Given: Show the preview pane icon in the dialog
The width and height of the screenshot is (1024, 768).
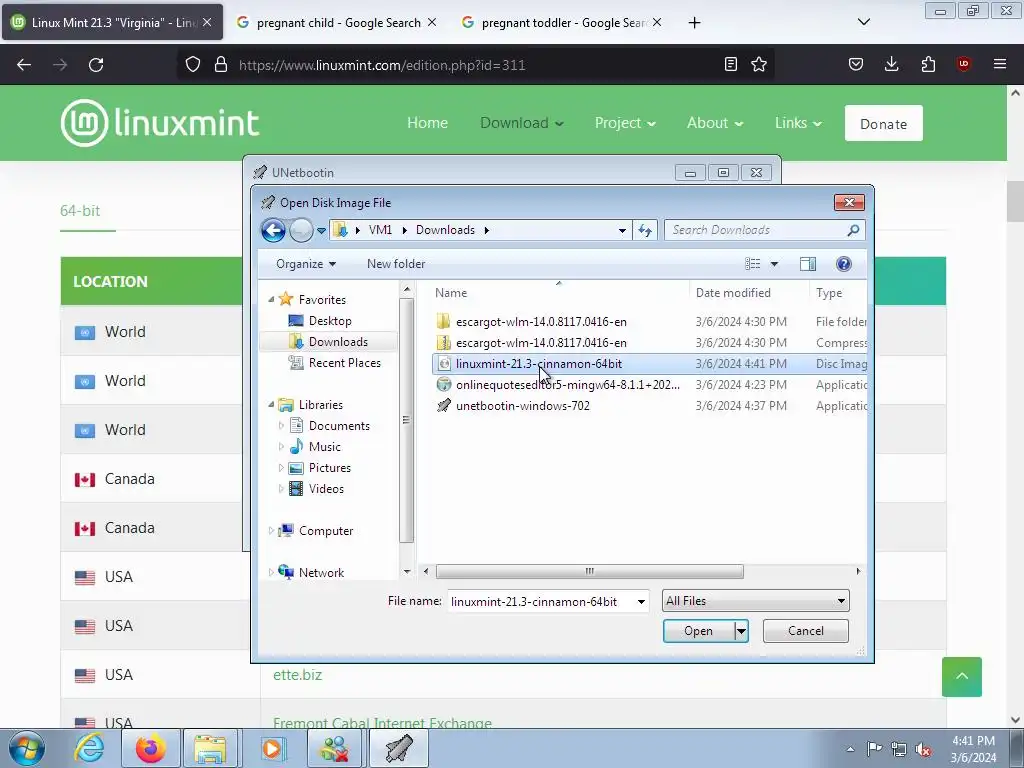Looking at the screenshot, I should point(808,264).
